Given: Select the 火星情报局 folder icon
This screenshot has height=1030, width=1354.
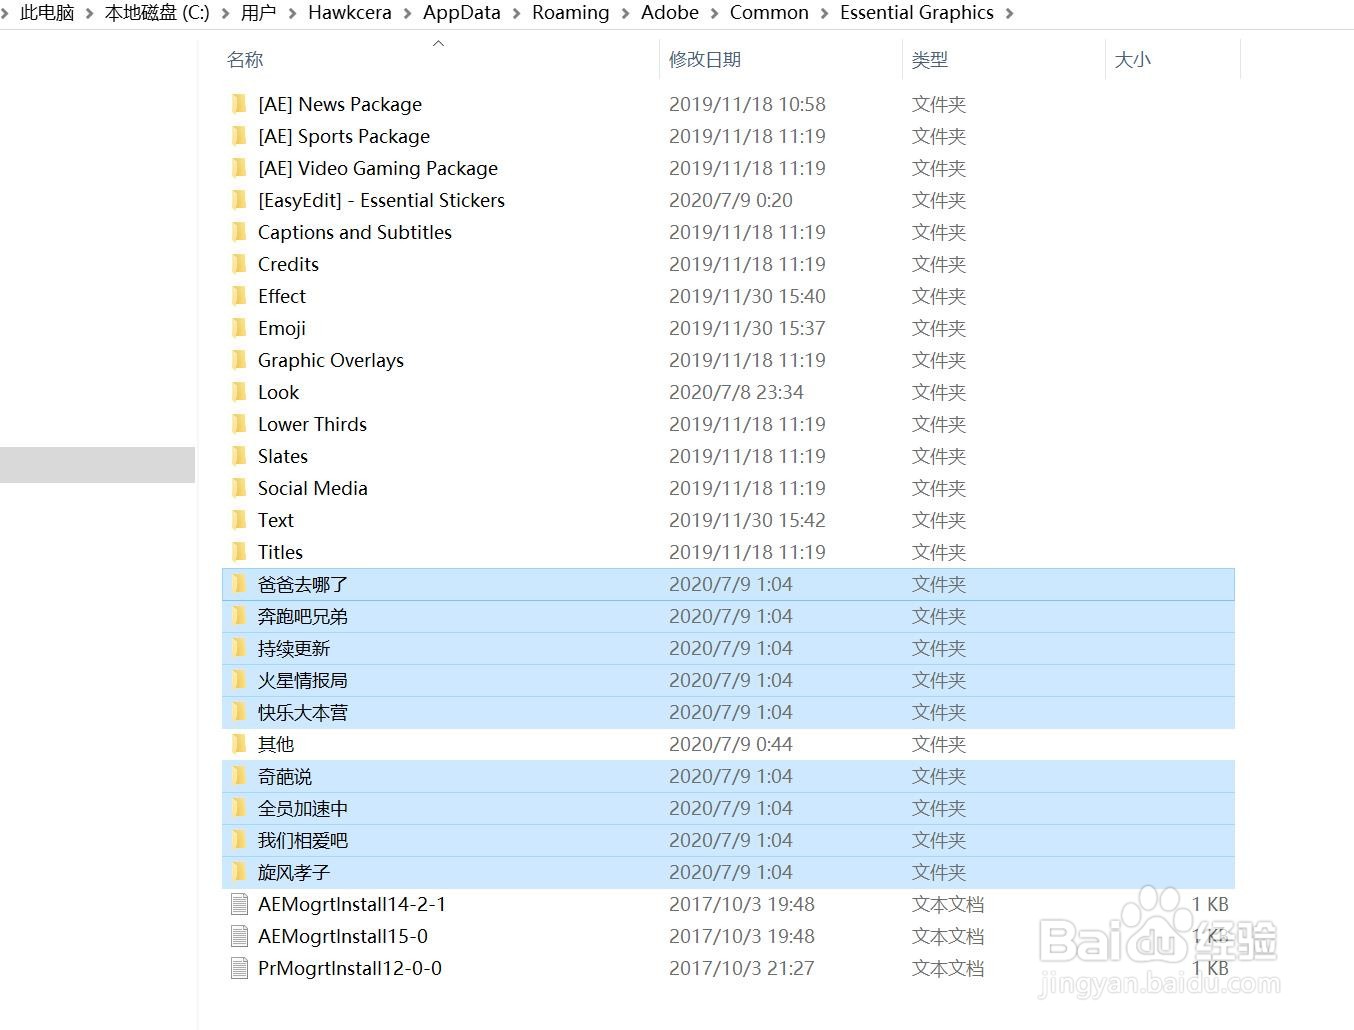Looking at the screenshot, I should [239, 680].
